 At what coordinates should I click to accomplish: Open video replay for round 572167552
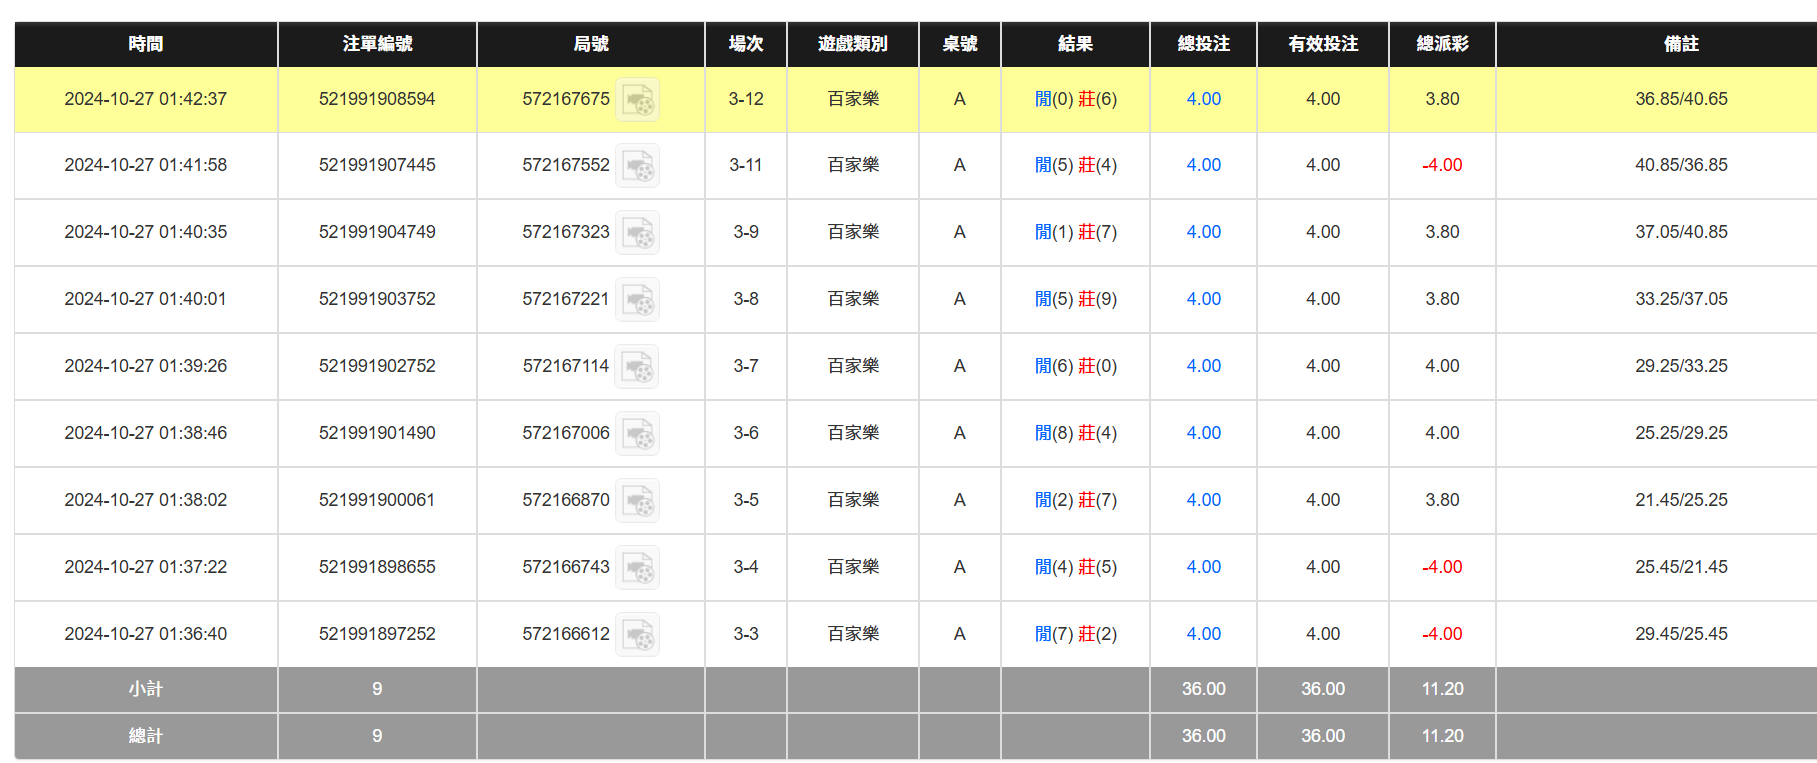tap(637, 166)
